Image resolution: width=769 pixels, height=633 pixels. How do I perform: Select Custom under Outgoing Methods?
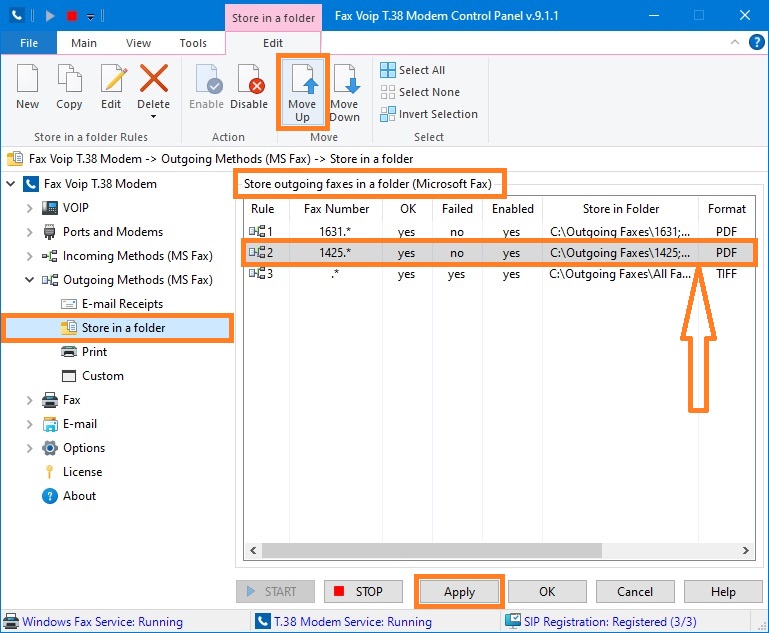103,376
